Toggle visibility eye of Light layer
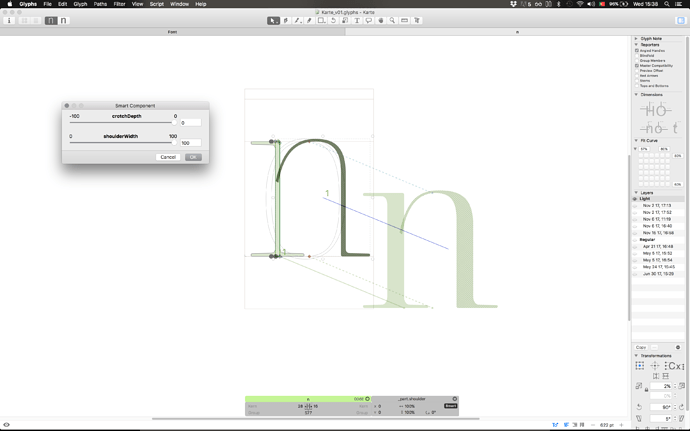 click(635, 199)
